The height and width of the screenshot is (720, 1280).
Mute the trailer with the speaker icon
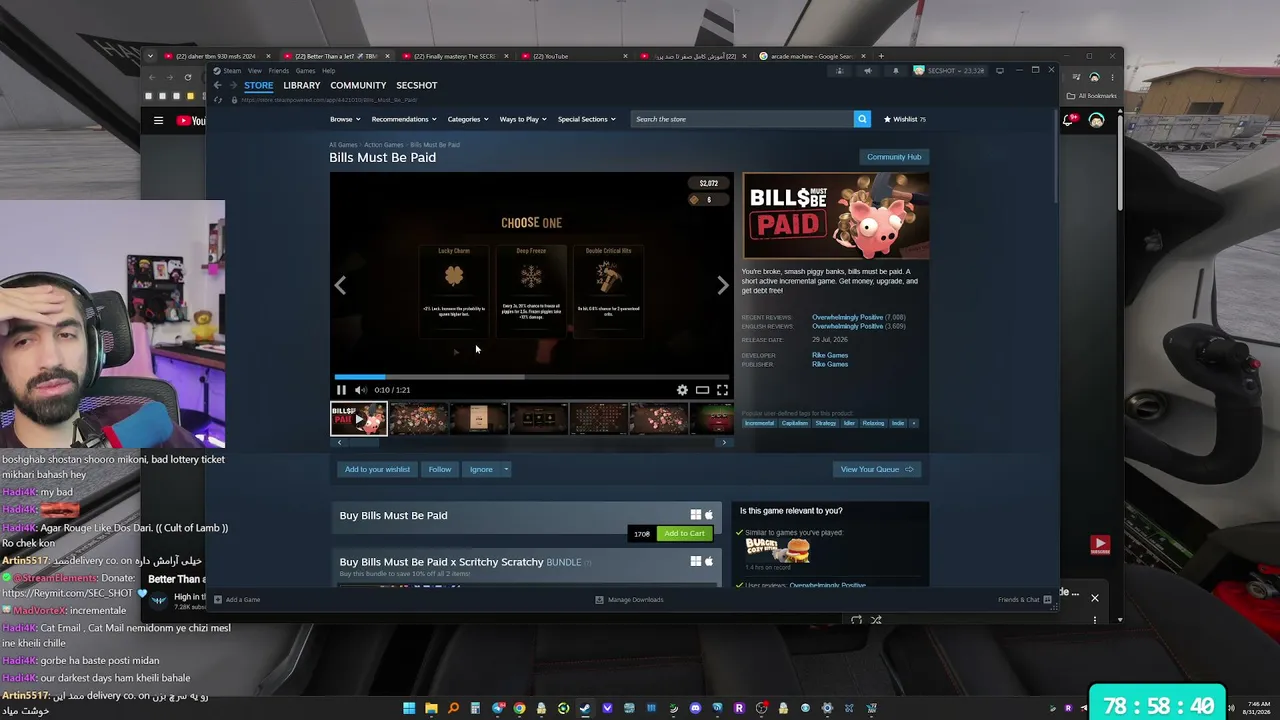point(361,390)
